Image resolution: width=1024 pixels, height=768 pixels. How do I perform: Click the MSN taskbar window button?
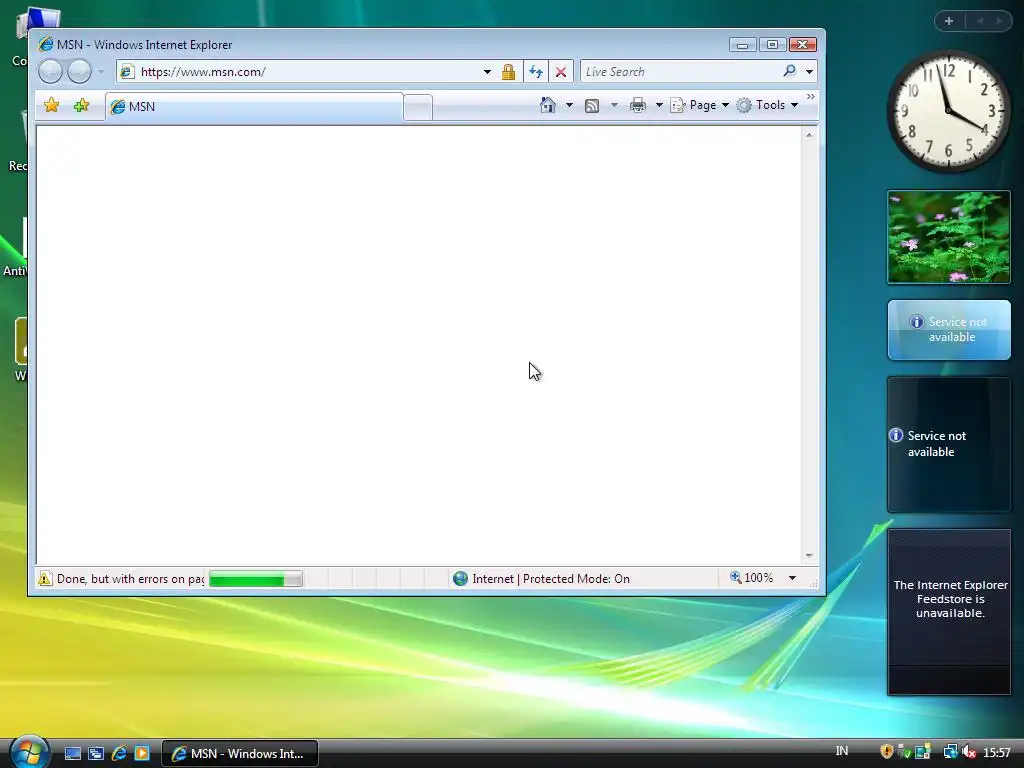240,754
